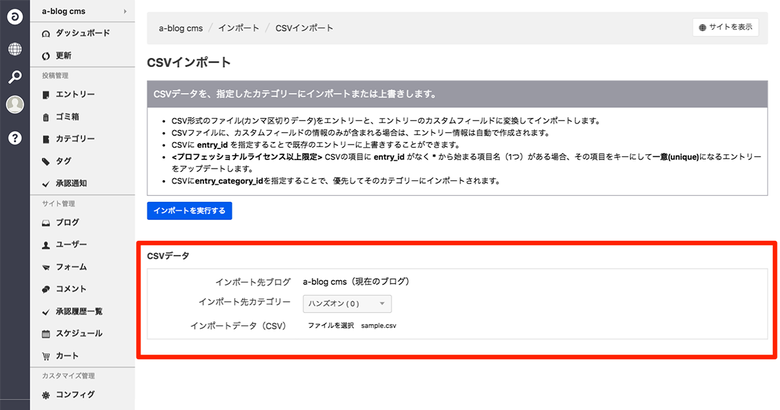Click サイトを表示 button
The width and height of the screenshot is (780, 410).
(x=725, y=27)
